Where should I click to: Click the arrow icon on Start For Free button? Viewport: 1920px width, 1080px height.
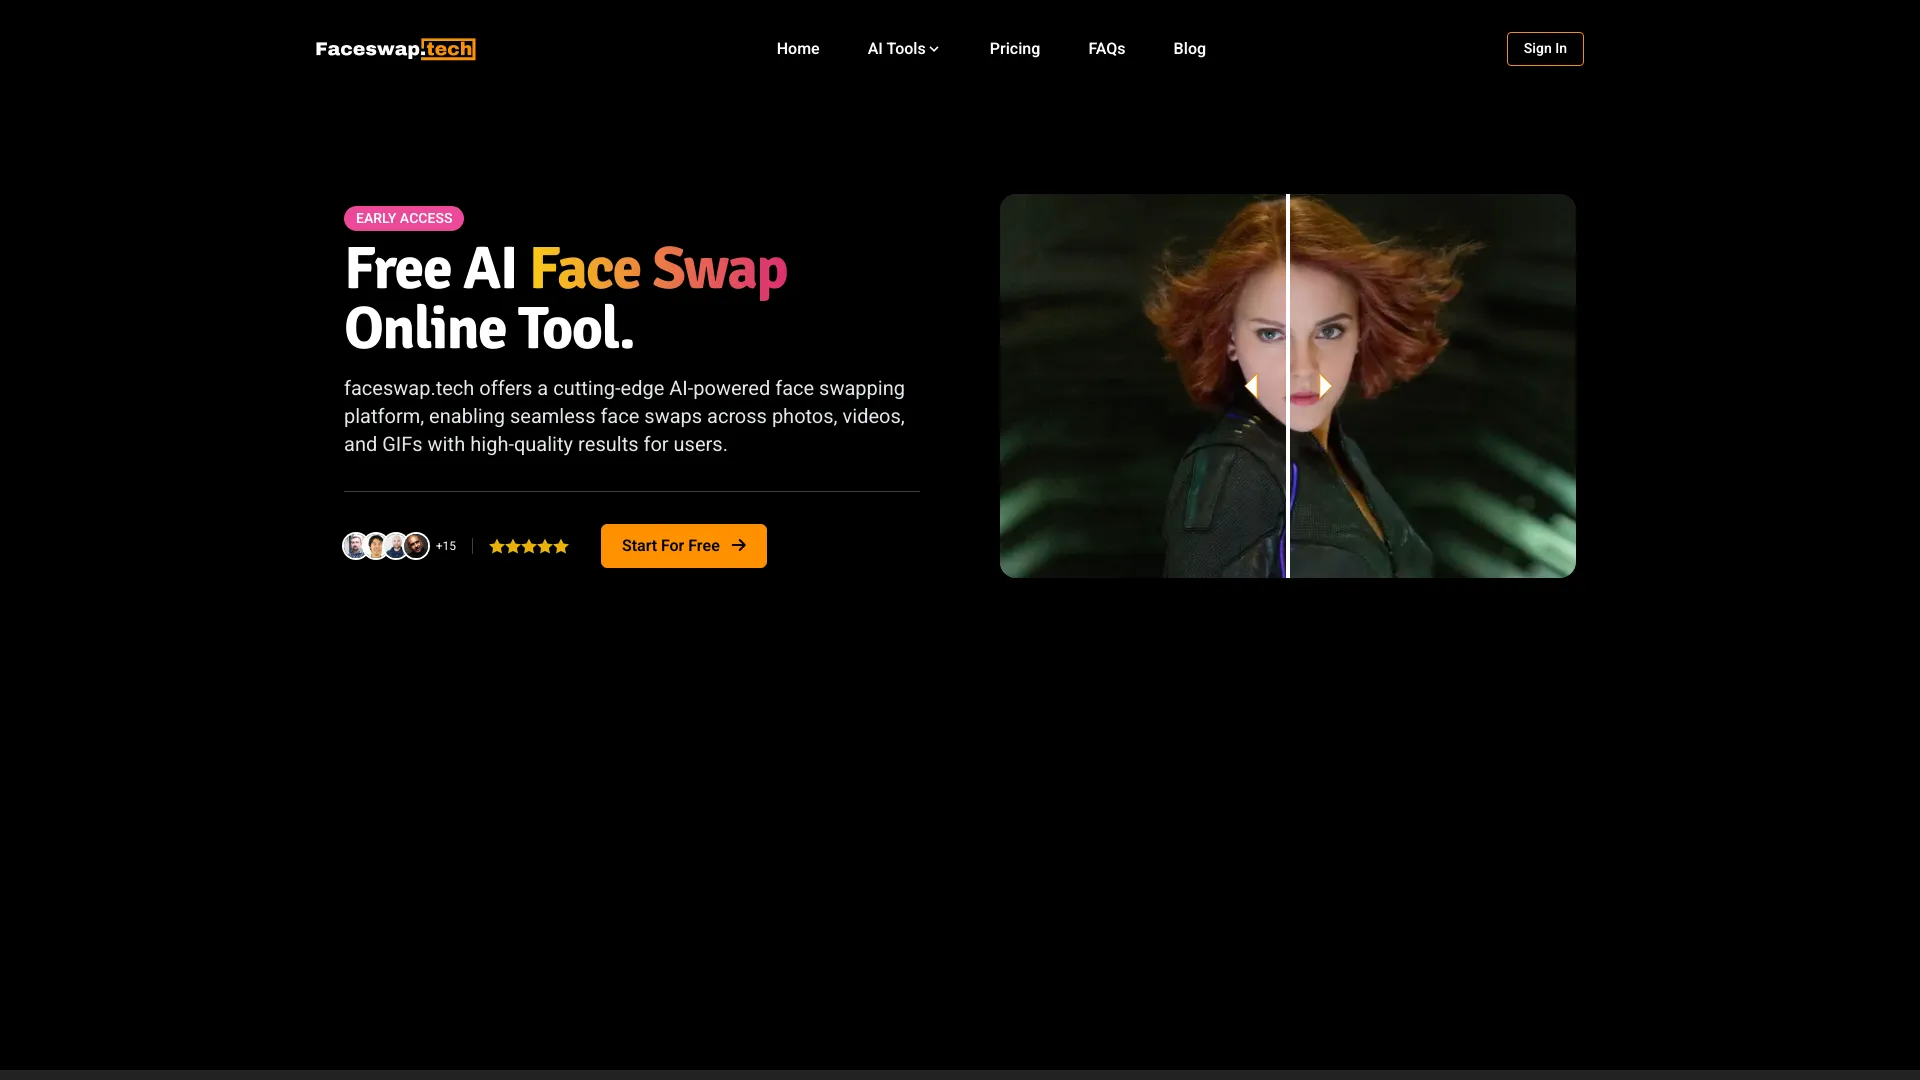[738, 546]
